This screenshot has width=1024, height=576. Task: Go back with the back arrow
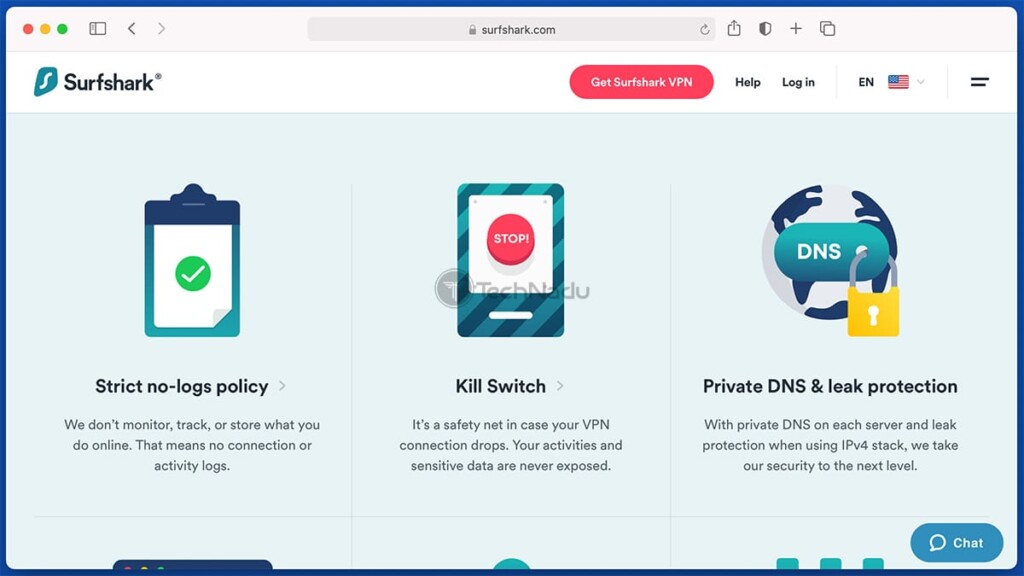pyautogui.click(x=132, y=29)
